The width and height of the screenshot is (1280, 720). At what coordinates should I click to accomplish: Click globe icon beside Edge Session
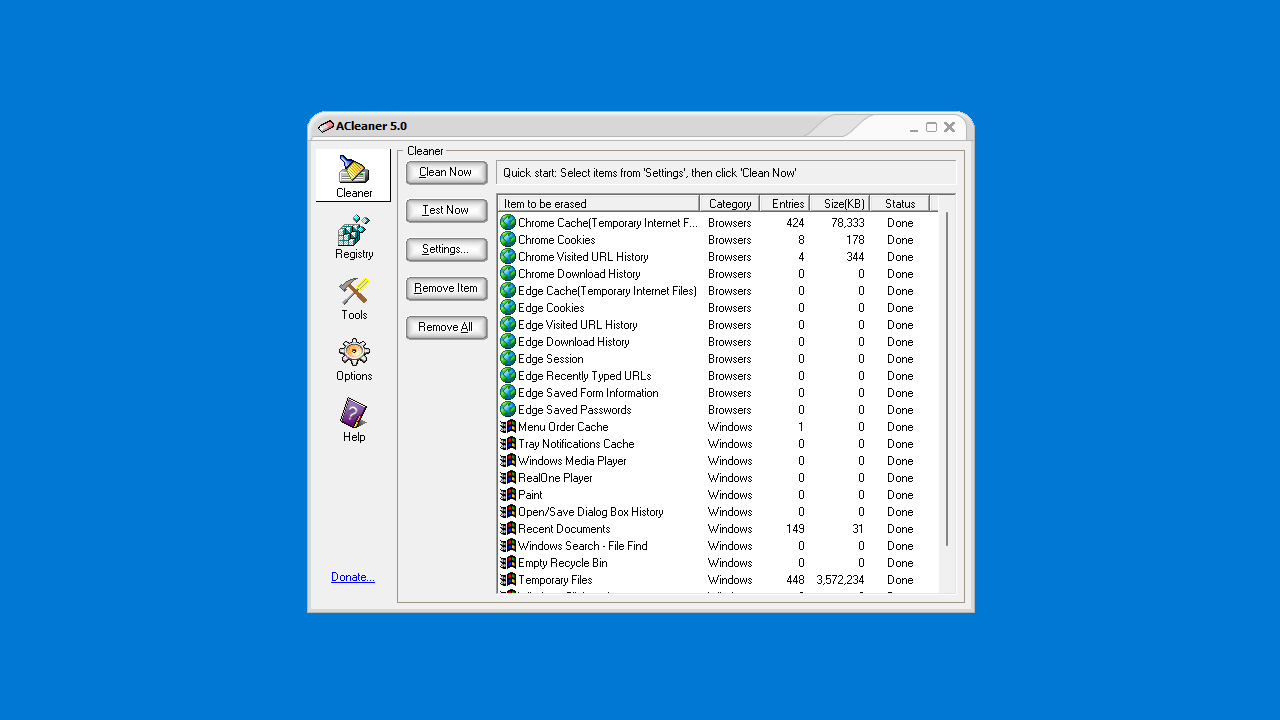[508, 359]
